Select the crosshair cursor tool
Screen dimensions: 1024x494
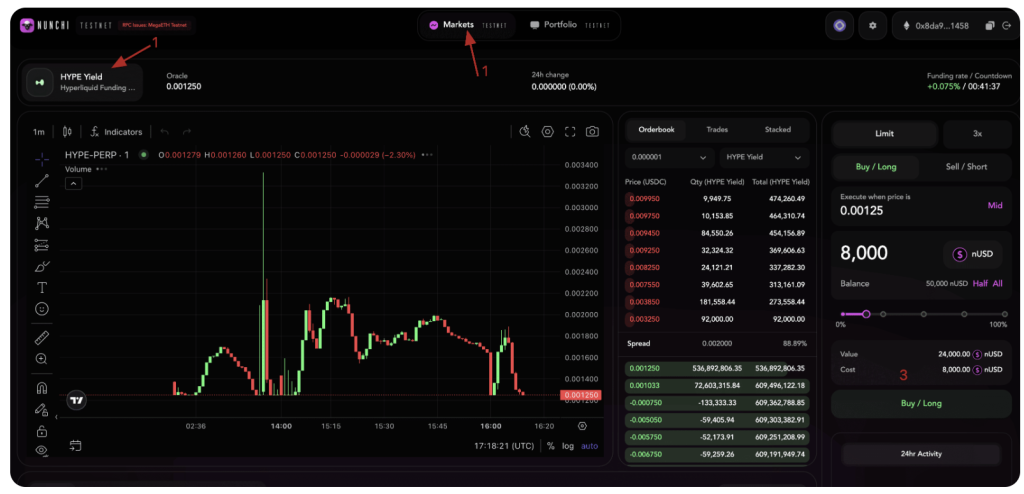click(41, 159)
